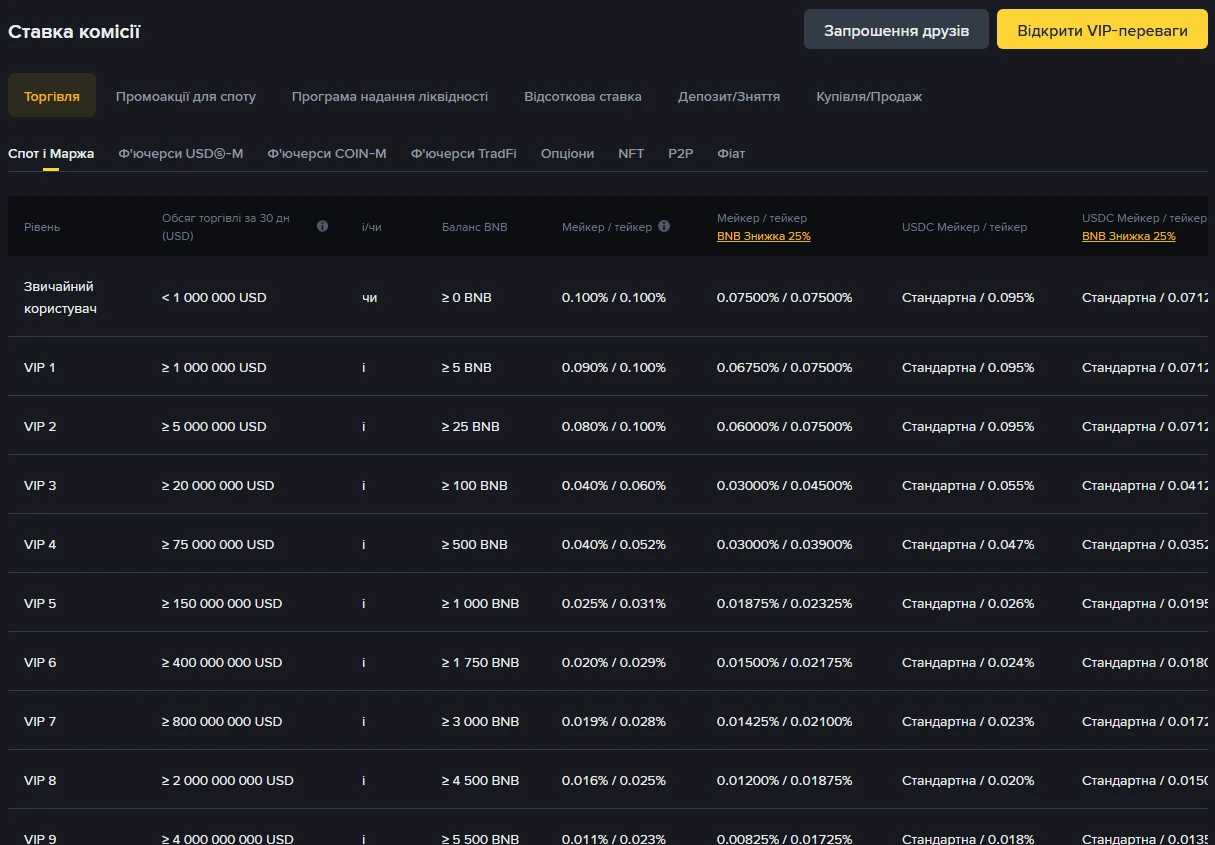Click '≥ 100 BNB' balance cell
Image resolution: width=1215 pixels, height=845 pixels.
point(475,485)
